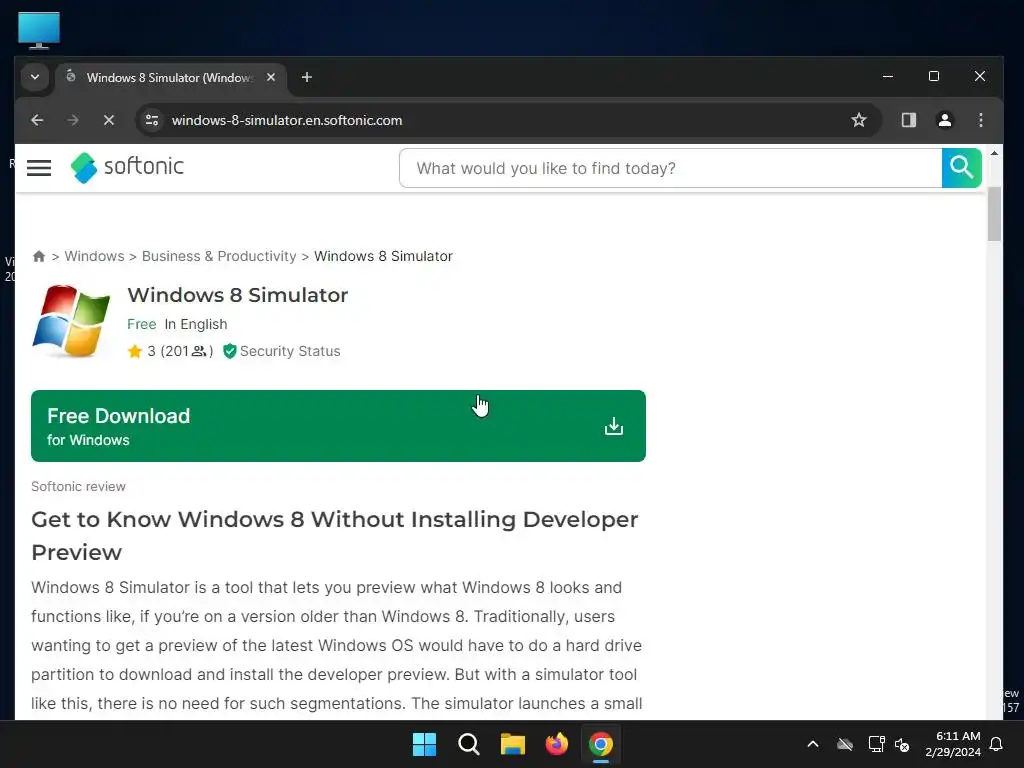Select the This PC desktop icon
Screen dimensions: 1024x768
pos(39,31)
